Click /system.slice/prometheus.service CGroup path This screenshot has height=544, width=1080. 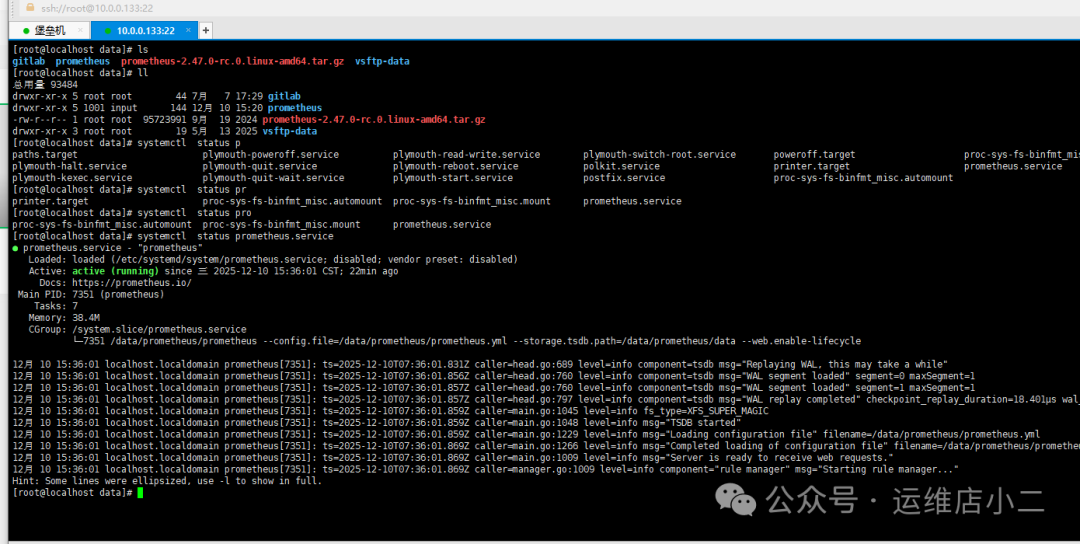159,330
